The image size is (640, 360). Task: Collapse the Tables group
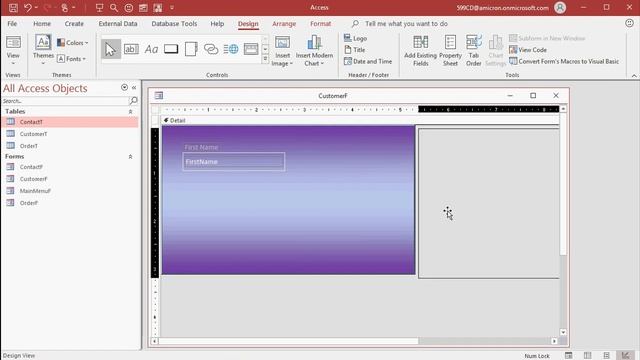click(x=131, y=111)
